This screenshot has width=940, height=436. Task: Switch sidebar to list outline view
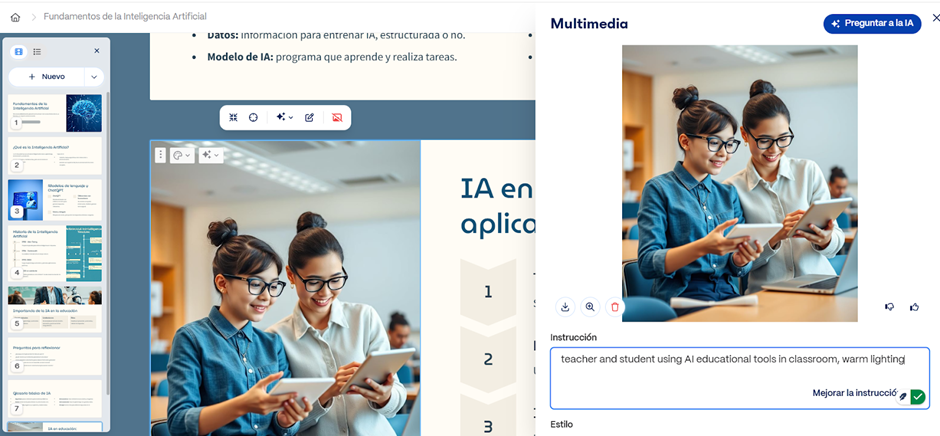tap(37, 52)
